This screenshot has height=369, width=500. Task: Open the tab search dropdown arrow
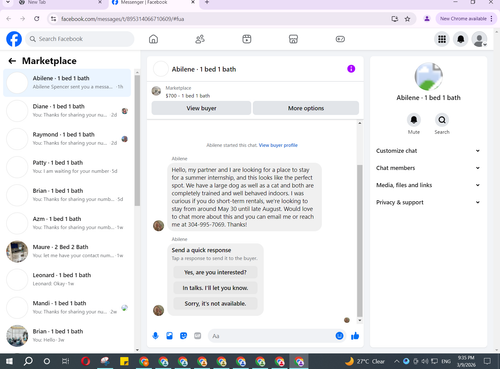[x=8, y=2]
